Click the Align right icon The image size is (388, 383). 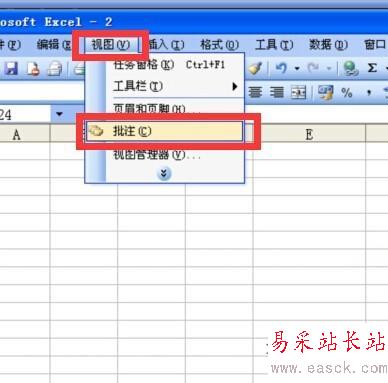click(277, 92)
